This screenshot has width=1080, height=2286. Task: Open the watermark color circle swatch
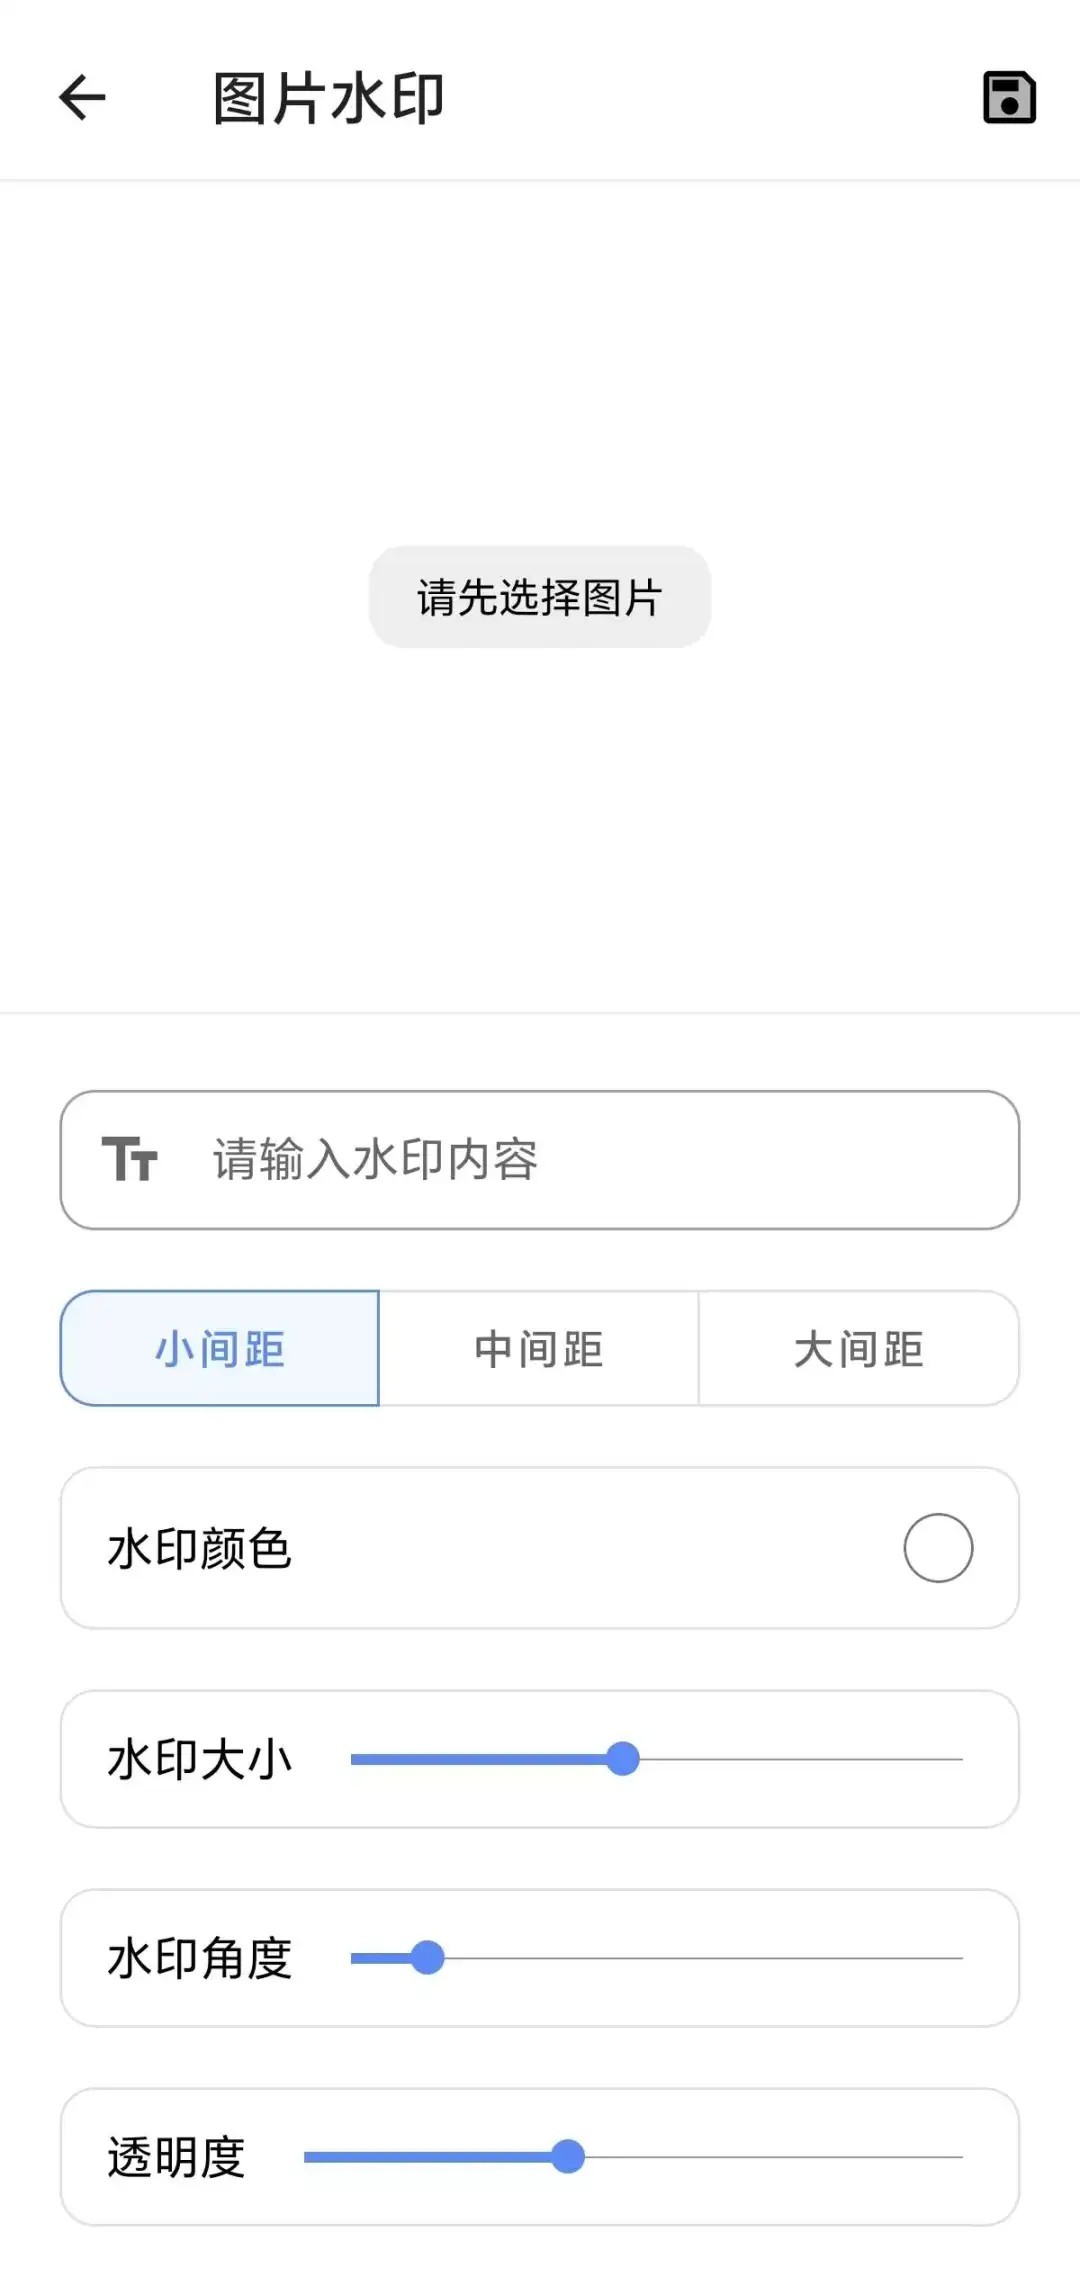(x=938, y=1548)
